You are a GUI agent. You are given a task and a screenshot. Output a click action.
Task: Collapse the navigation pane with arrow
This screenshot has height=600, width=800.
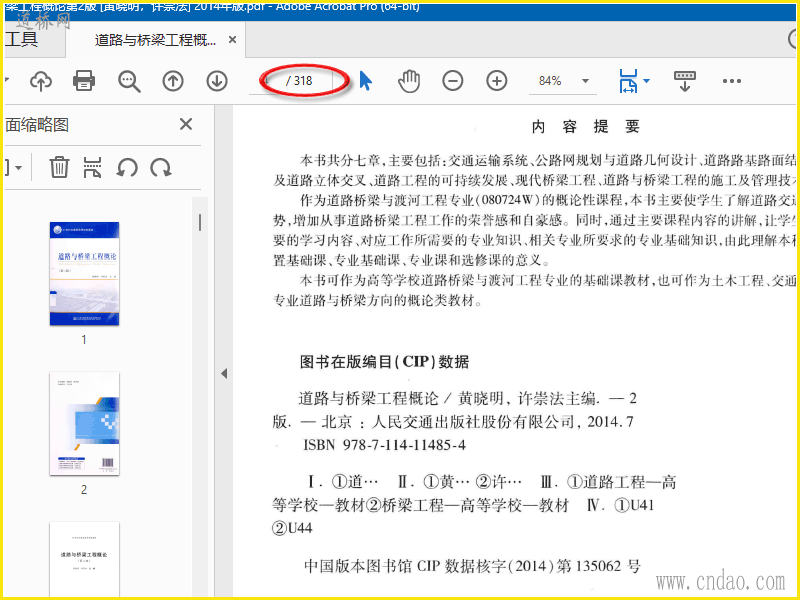click(x=224, y=373)
